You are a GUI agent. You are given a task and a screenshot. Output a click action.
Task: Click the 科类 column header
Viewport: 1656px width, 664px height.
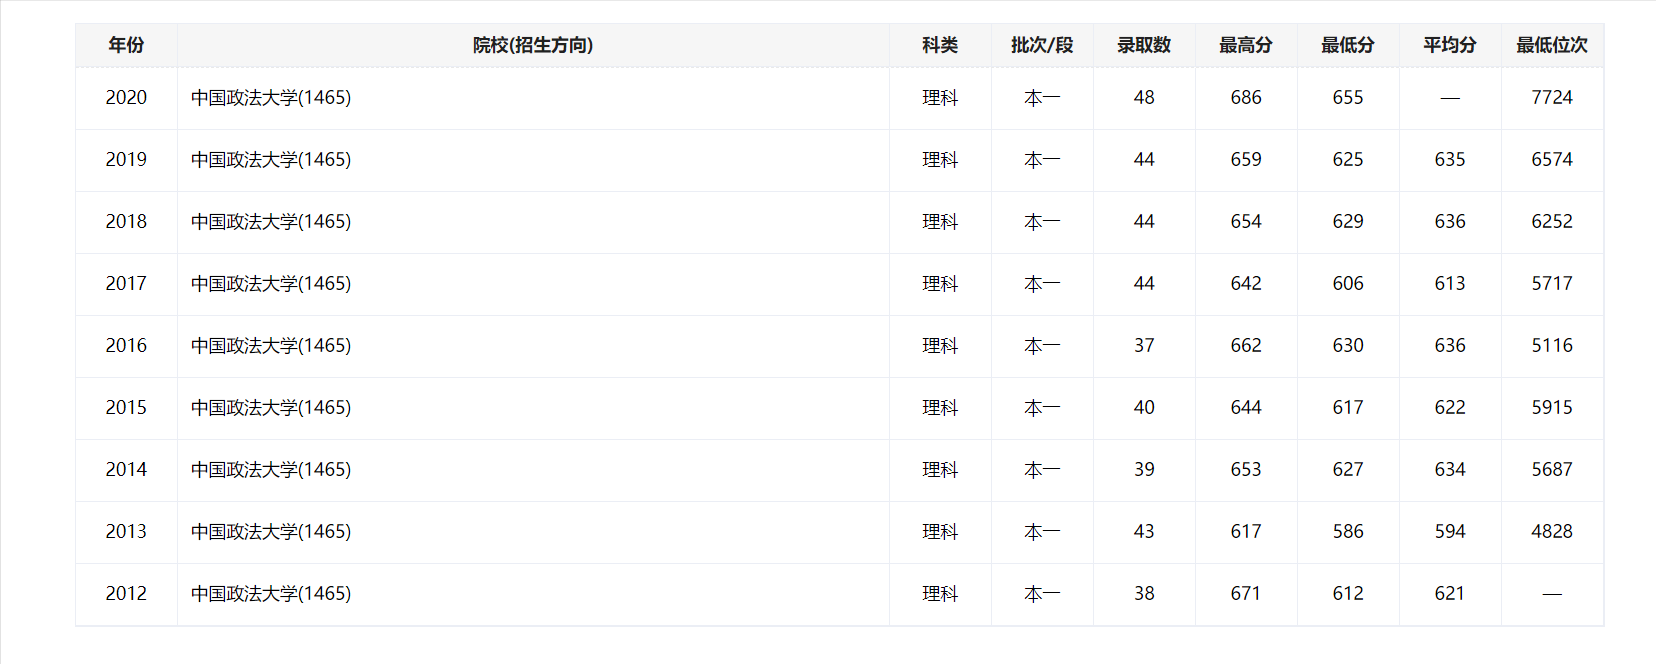940,45
